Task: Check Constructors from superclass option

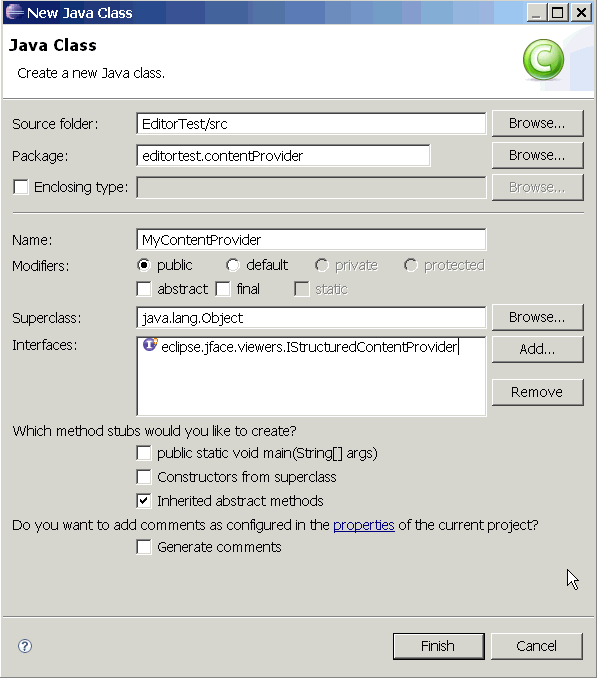Action: pos(144,477)
